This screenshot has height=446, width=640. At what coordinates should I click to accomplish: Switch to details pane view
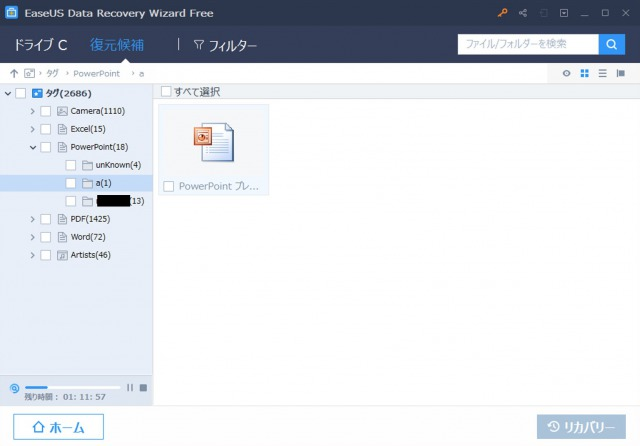621,73
